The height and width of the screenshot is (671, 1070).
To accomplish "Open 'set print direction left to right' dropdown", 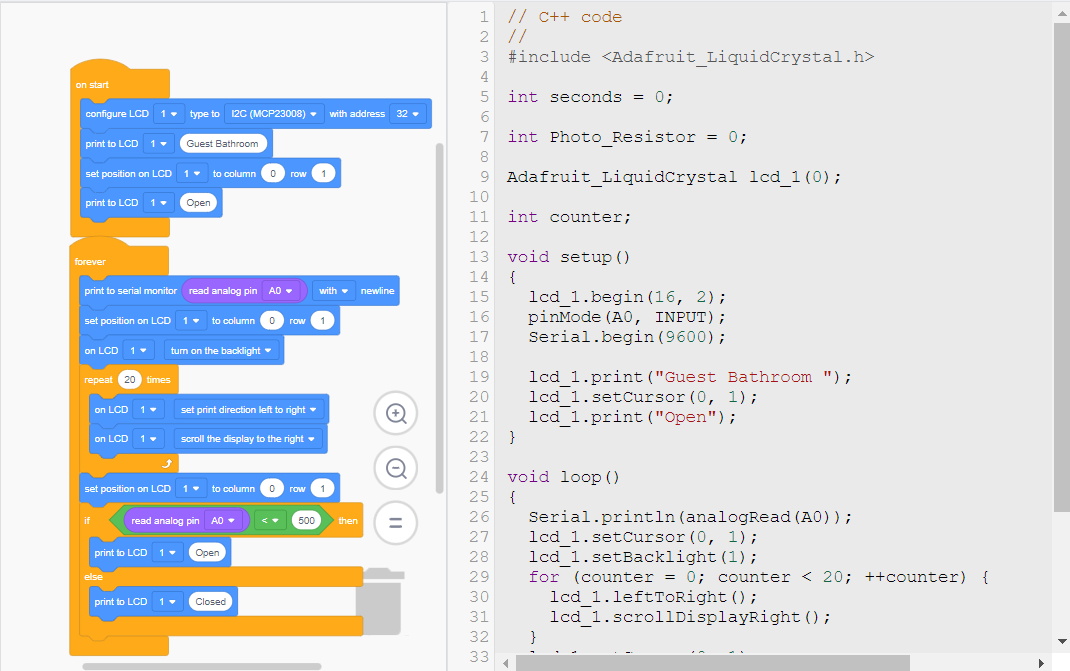I will tap(248, 410).
